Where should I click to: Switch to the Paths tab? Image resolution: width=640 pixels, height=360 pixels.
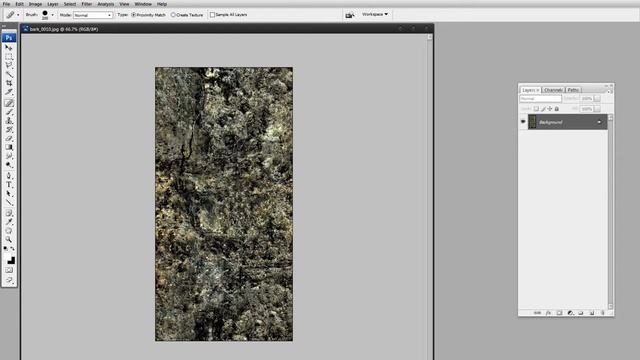click(x=573, y=90)
